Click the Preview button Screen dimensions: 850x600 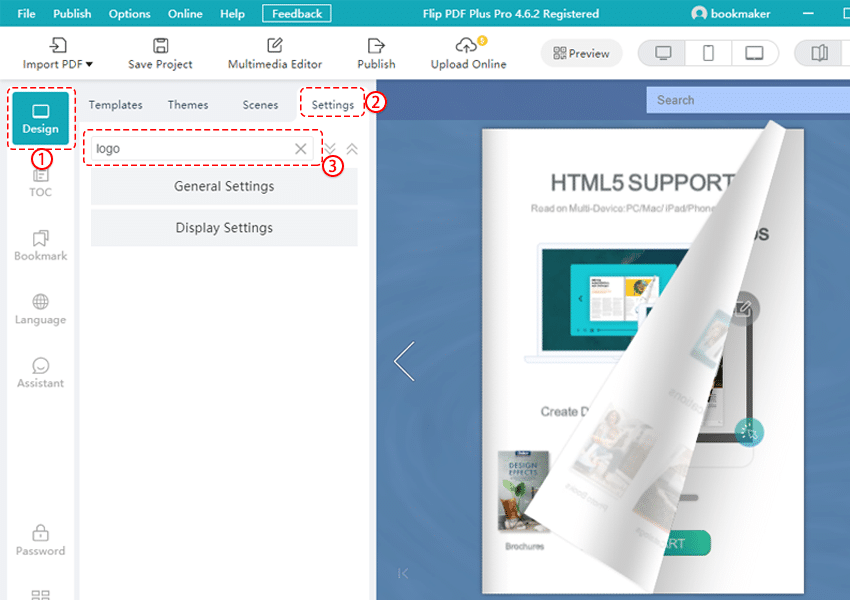[x=581, y=53]
